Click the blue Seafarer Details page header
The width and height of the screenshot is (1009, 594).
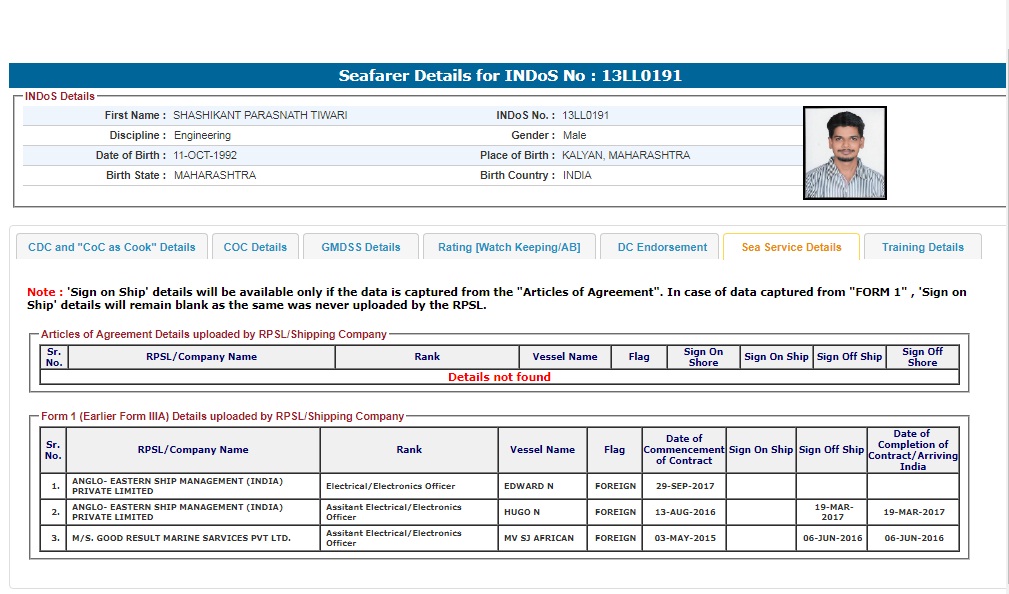[507, 76]
